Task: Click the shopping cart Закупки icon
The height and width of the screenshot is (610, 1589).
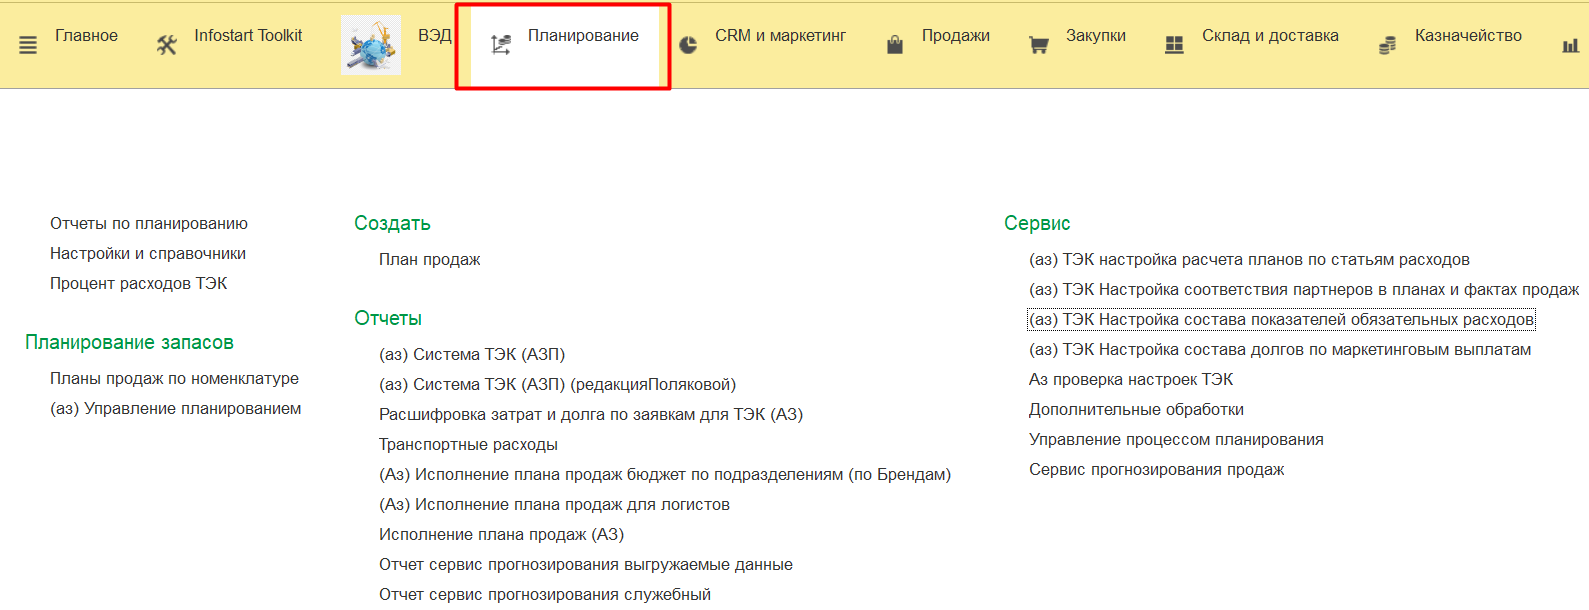Action: coord(1039,45)
